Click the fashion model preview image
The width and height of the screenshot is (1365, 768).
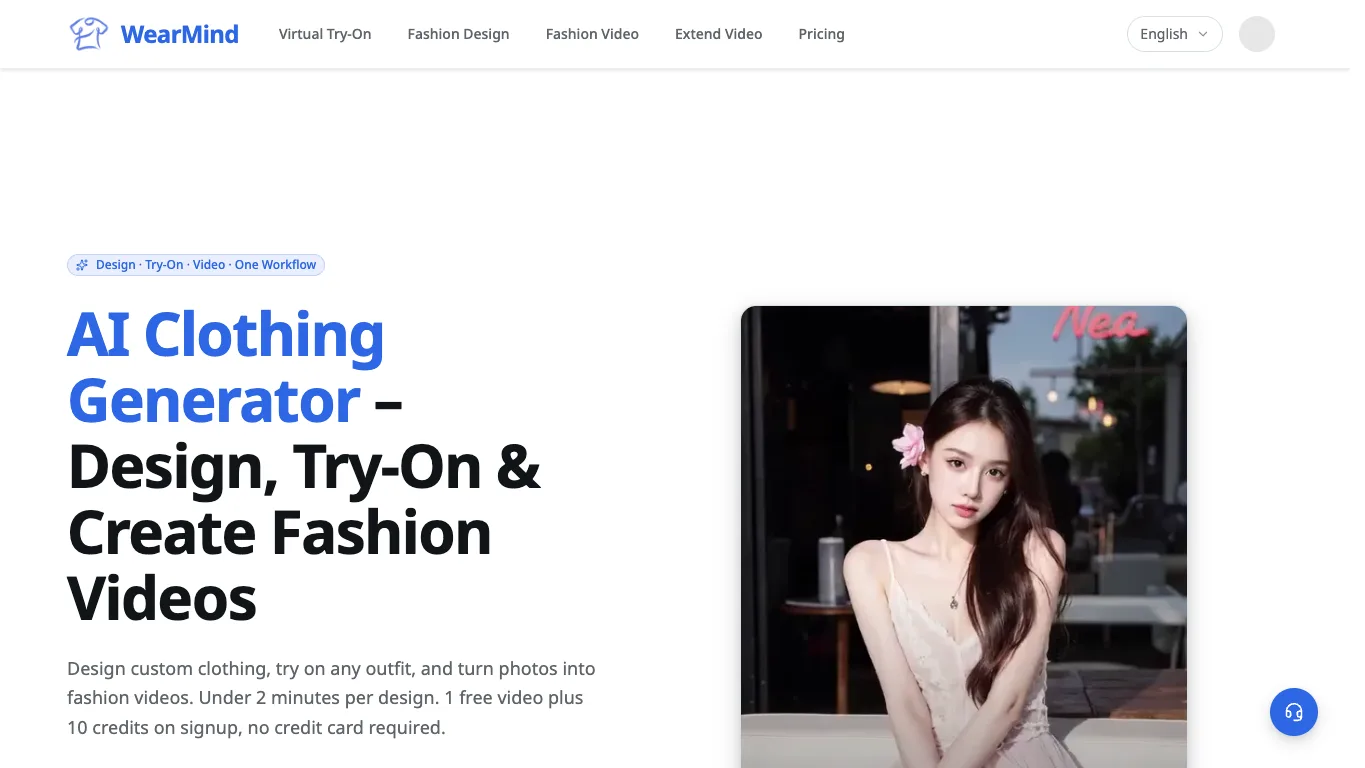click(963, 537)
